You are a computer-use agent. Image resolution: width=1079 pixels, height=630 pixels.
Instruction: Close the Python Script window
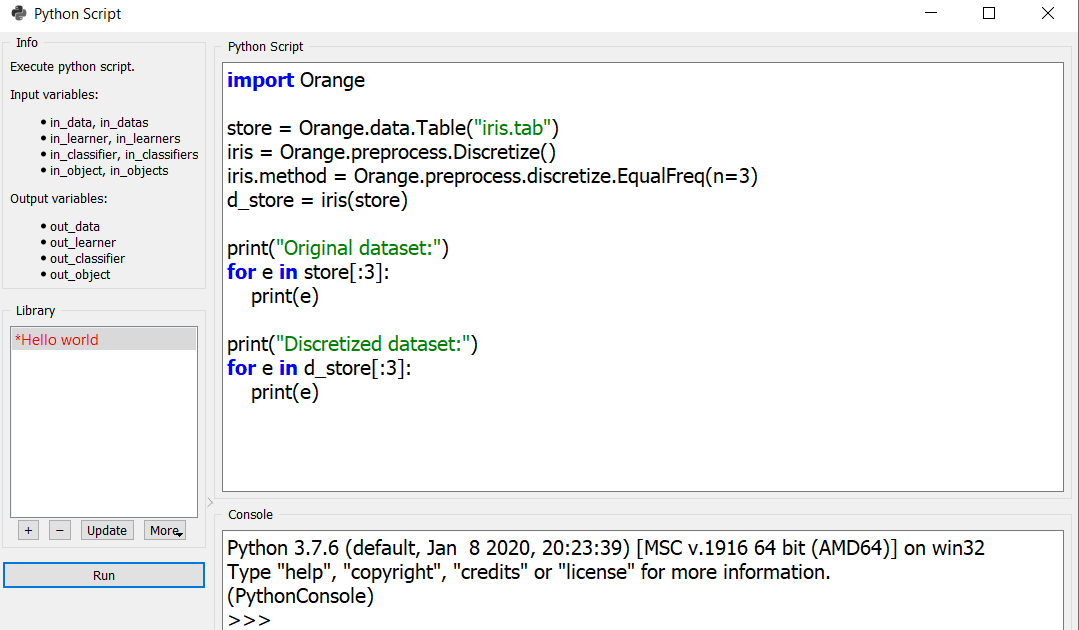(x=1047, y=14)
